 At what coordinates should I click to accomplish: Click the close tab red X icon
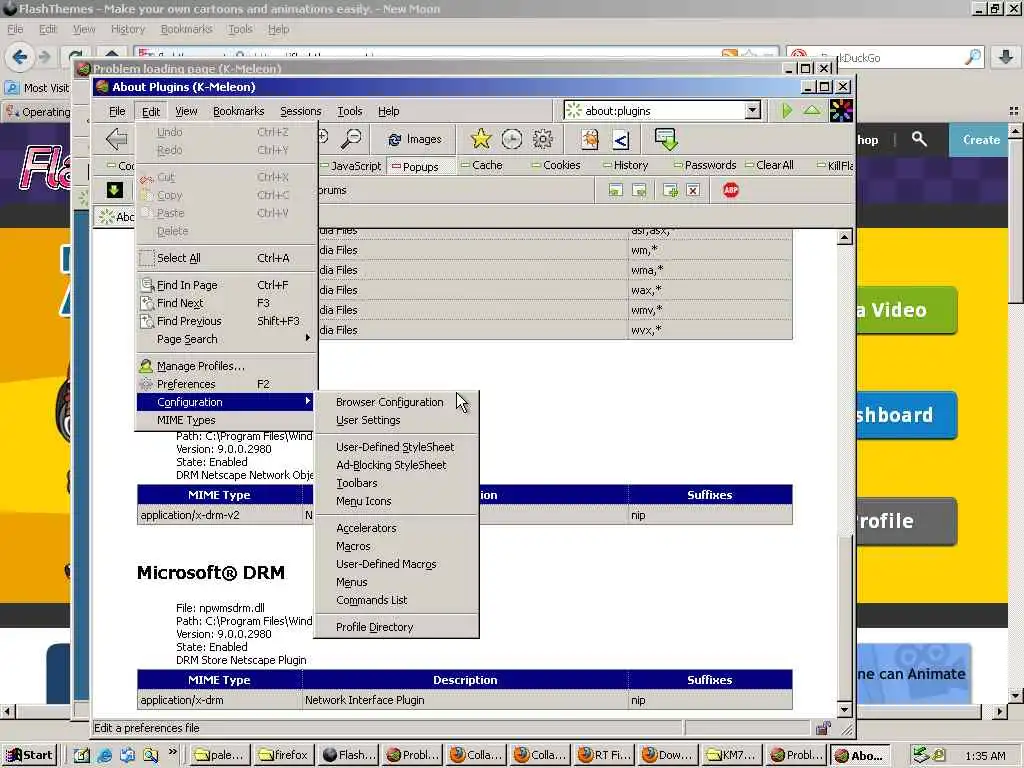(693, 190)
